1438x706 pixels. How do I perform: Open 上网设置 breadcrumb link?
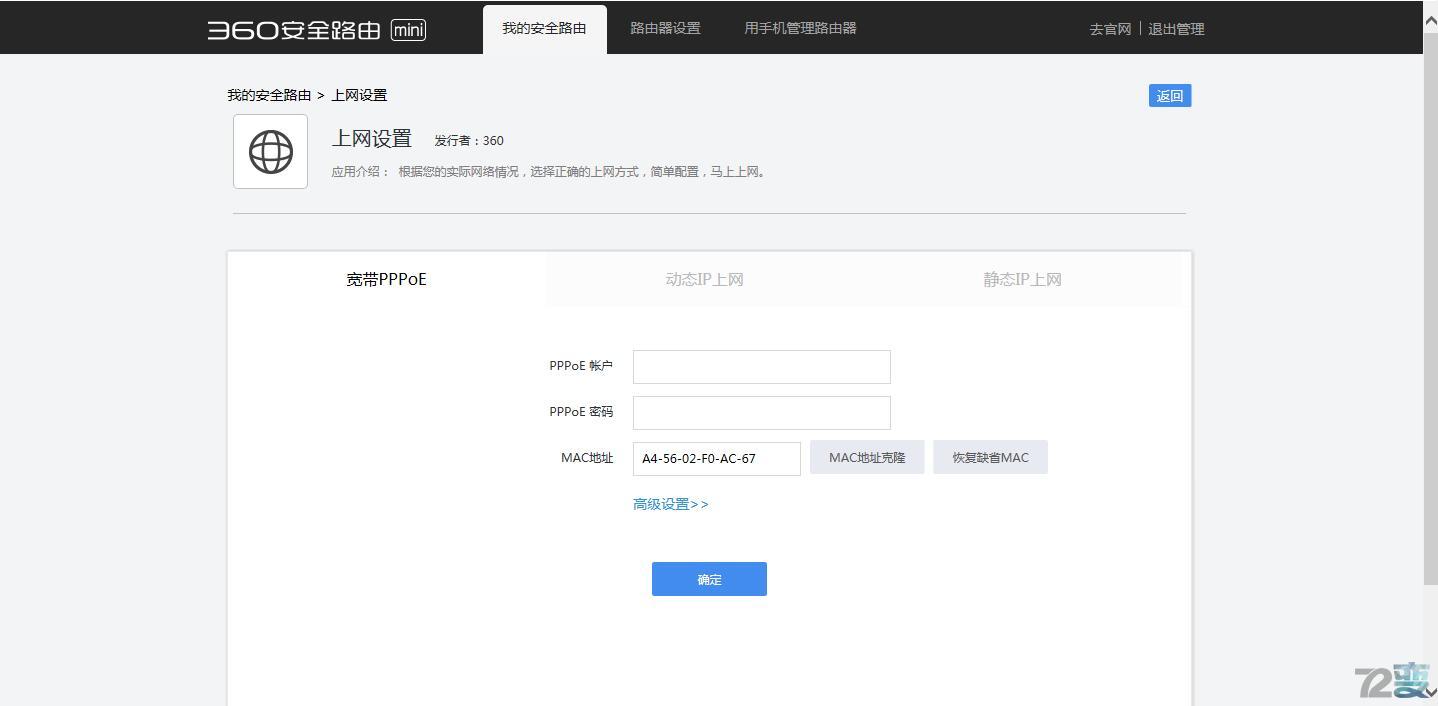point(357,94)
